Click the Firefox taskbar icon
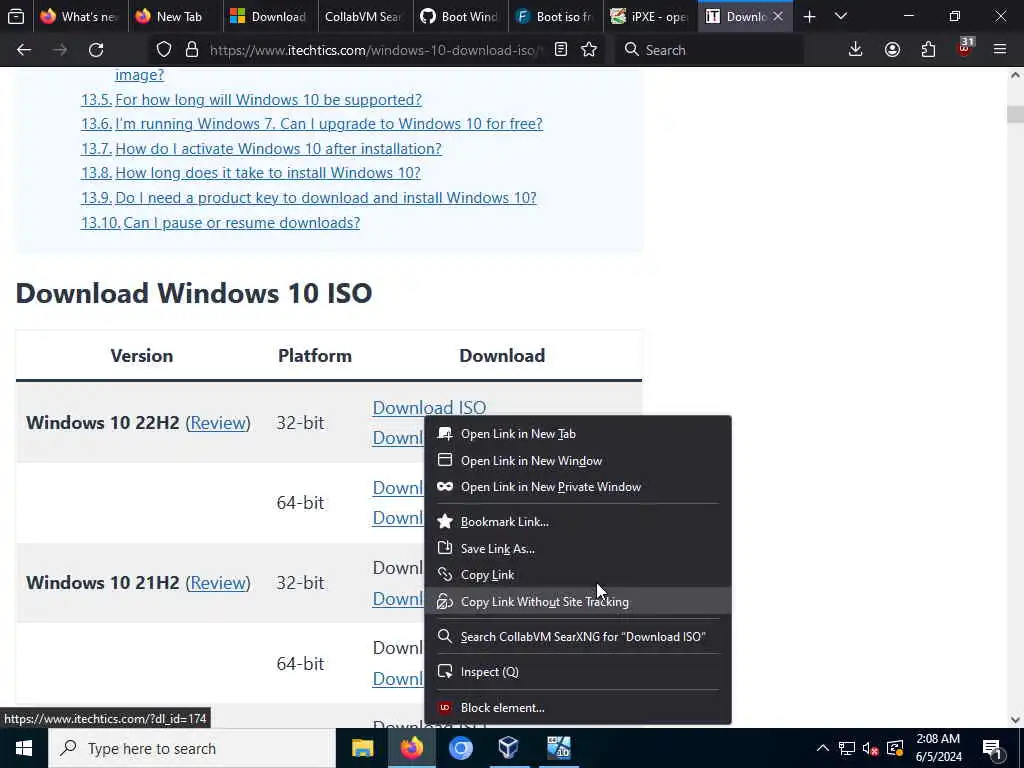Screen dimensions: 1024x768 coord(411,748)
